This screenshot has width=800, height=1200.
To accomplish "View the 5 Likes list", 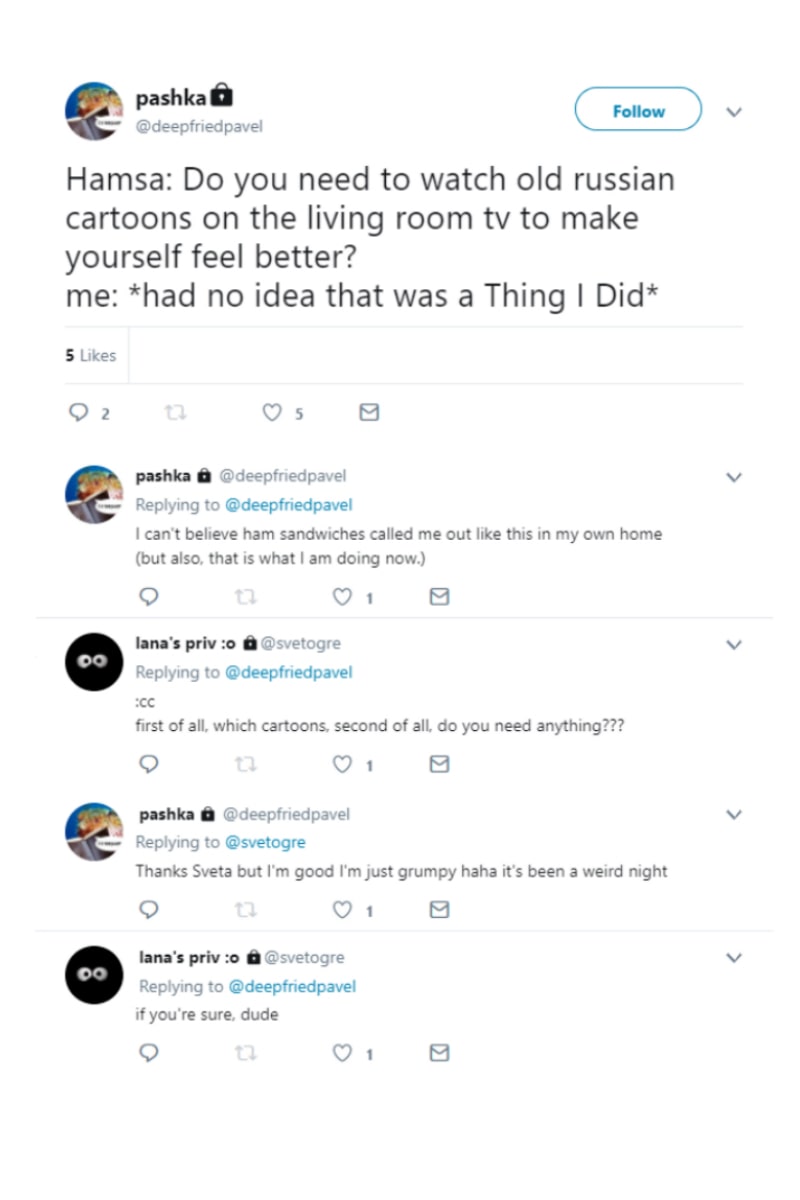I will [91, 355].
